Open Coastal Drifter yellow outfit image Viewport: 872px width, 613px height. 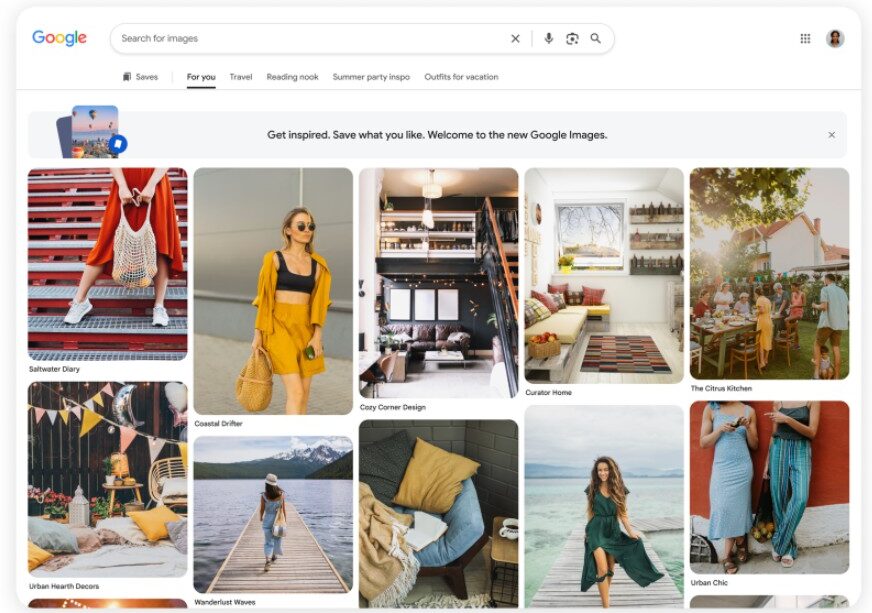click(273, 291)
